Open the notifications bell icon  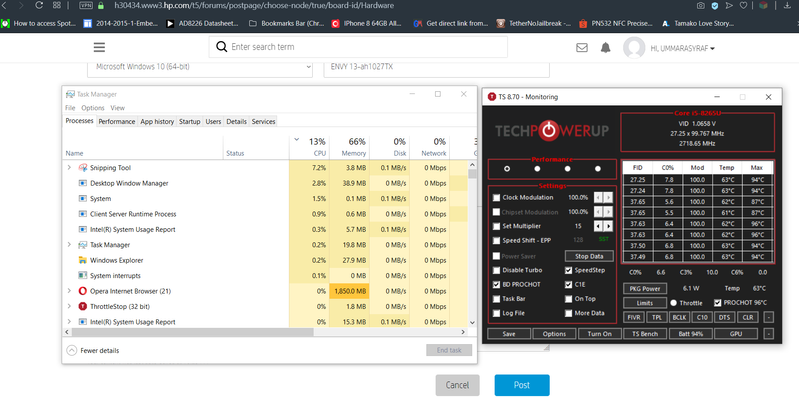tap(605, 48)
